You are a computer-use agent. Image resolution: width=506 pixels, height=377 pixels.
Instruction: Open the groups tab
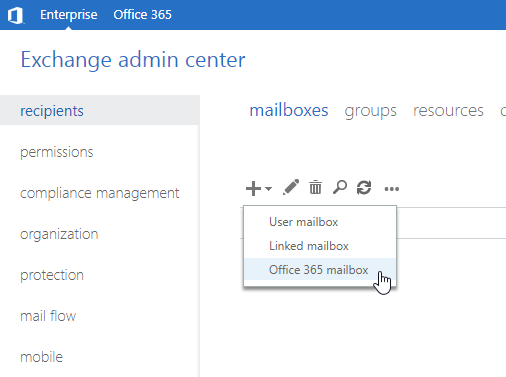coord(370,111)
